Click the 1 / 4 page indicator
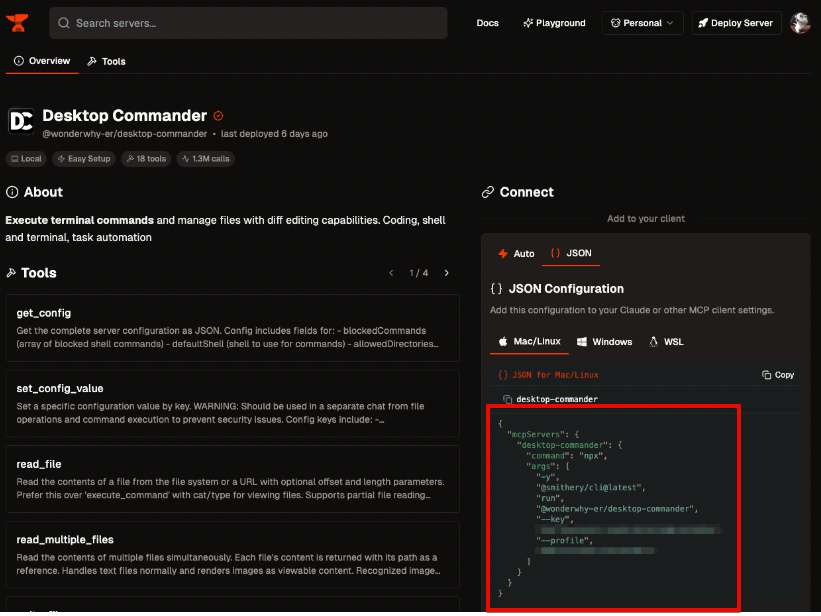The image size is (821, 616). point(418,273)
